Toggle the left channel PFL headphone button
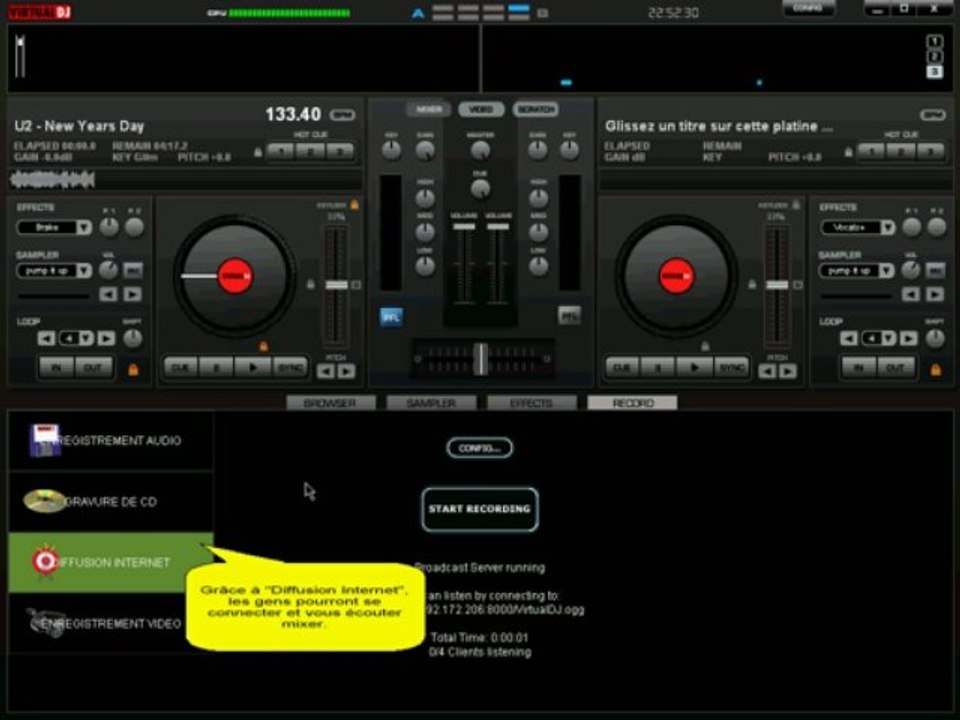Screen dimensions: 960x720 pos(391,317)
